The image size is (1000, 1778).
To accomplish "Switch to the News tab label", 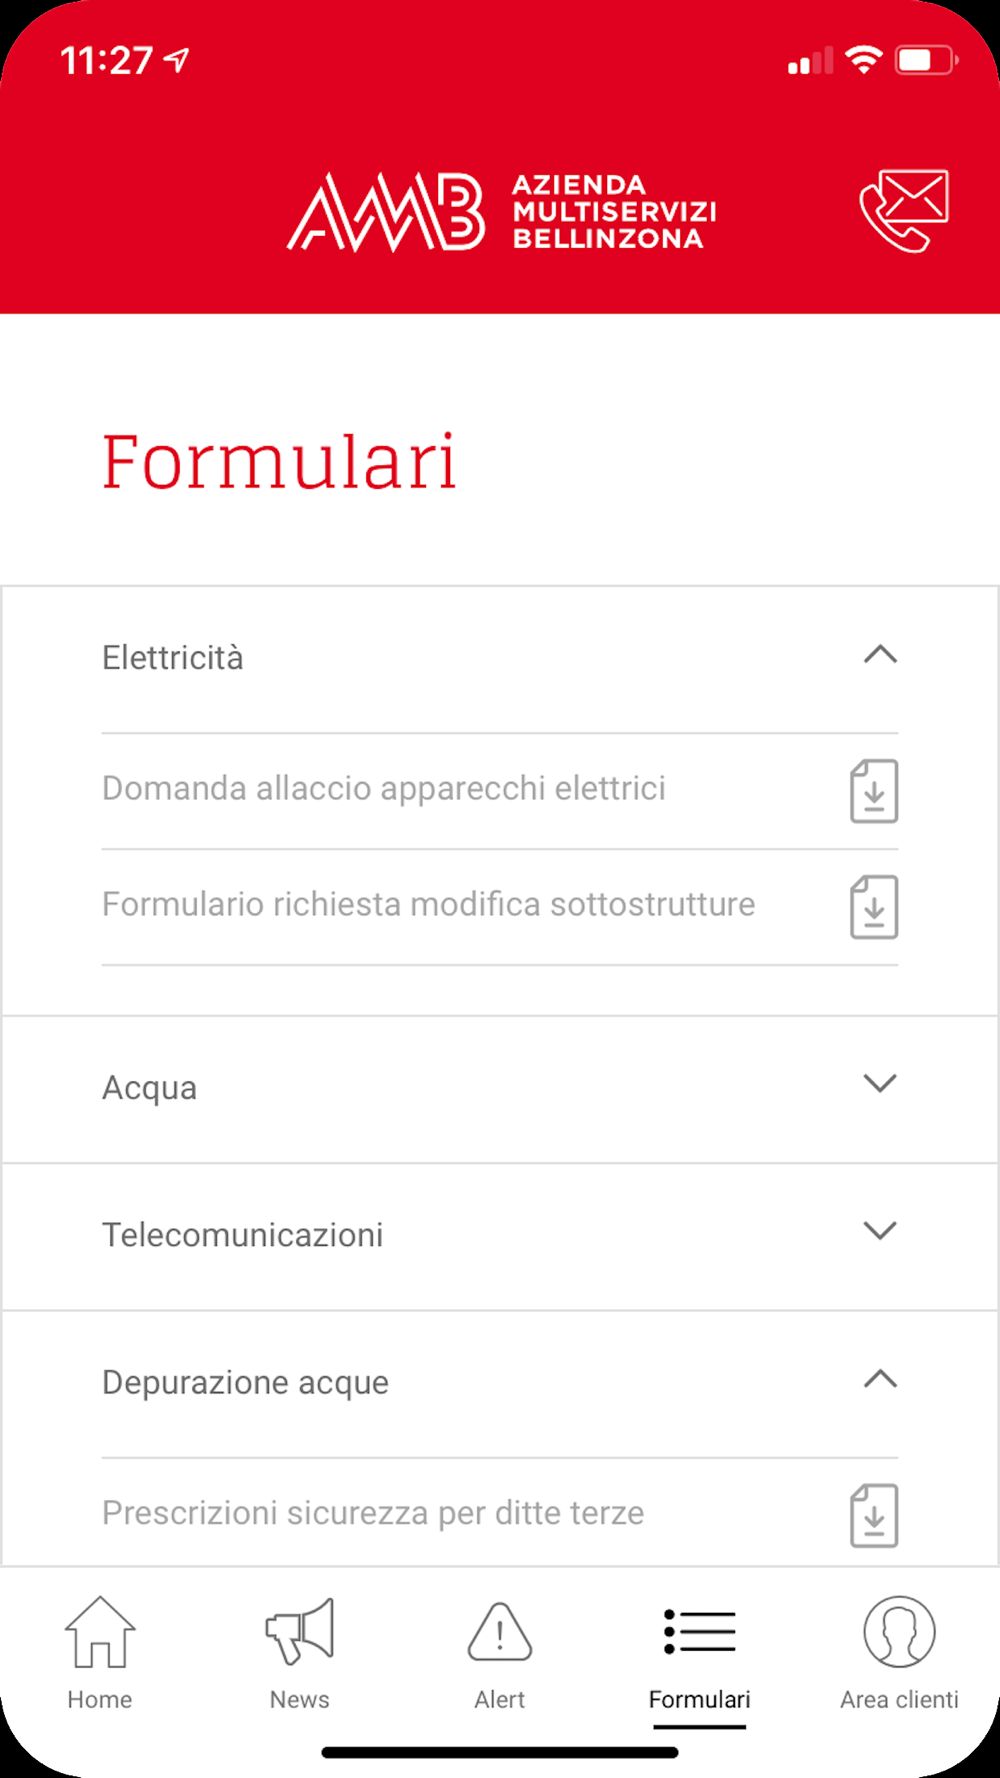I will tap(300, 1700).
